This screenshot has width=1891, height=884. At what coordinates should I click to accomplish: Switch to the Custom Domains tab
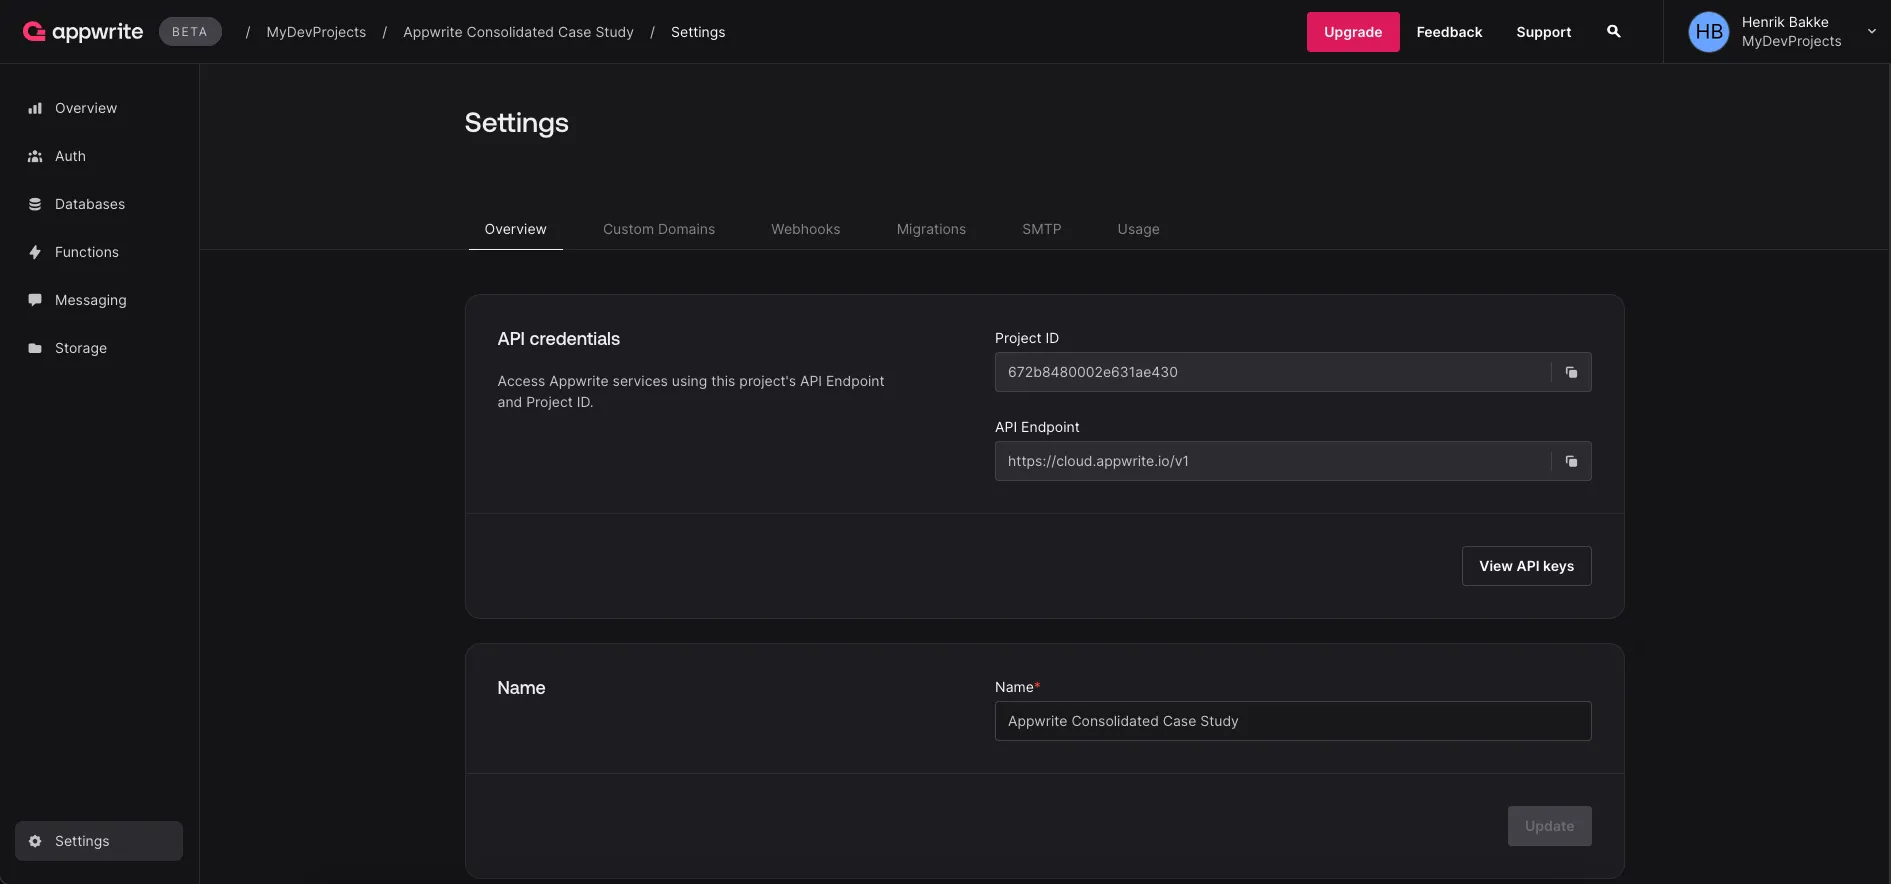(x=659, y=229)
